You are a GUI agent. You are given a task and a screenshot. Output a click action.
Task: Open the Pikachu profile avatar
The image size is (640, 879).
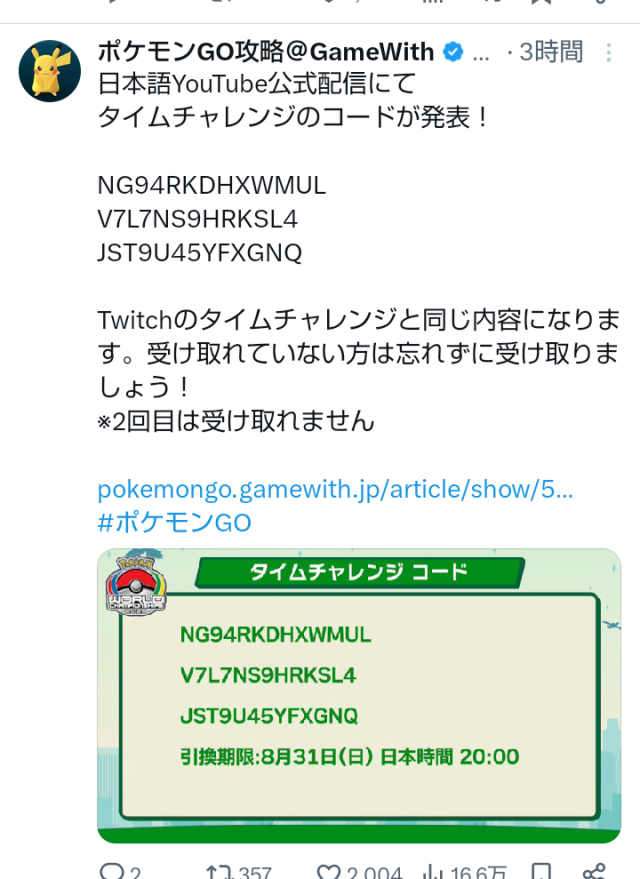click(49, 71)
